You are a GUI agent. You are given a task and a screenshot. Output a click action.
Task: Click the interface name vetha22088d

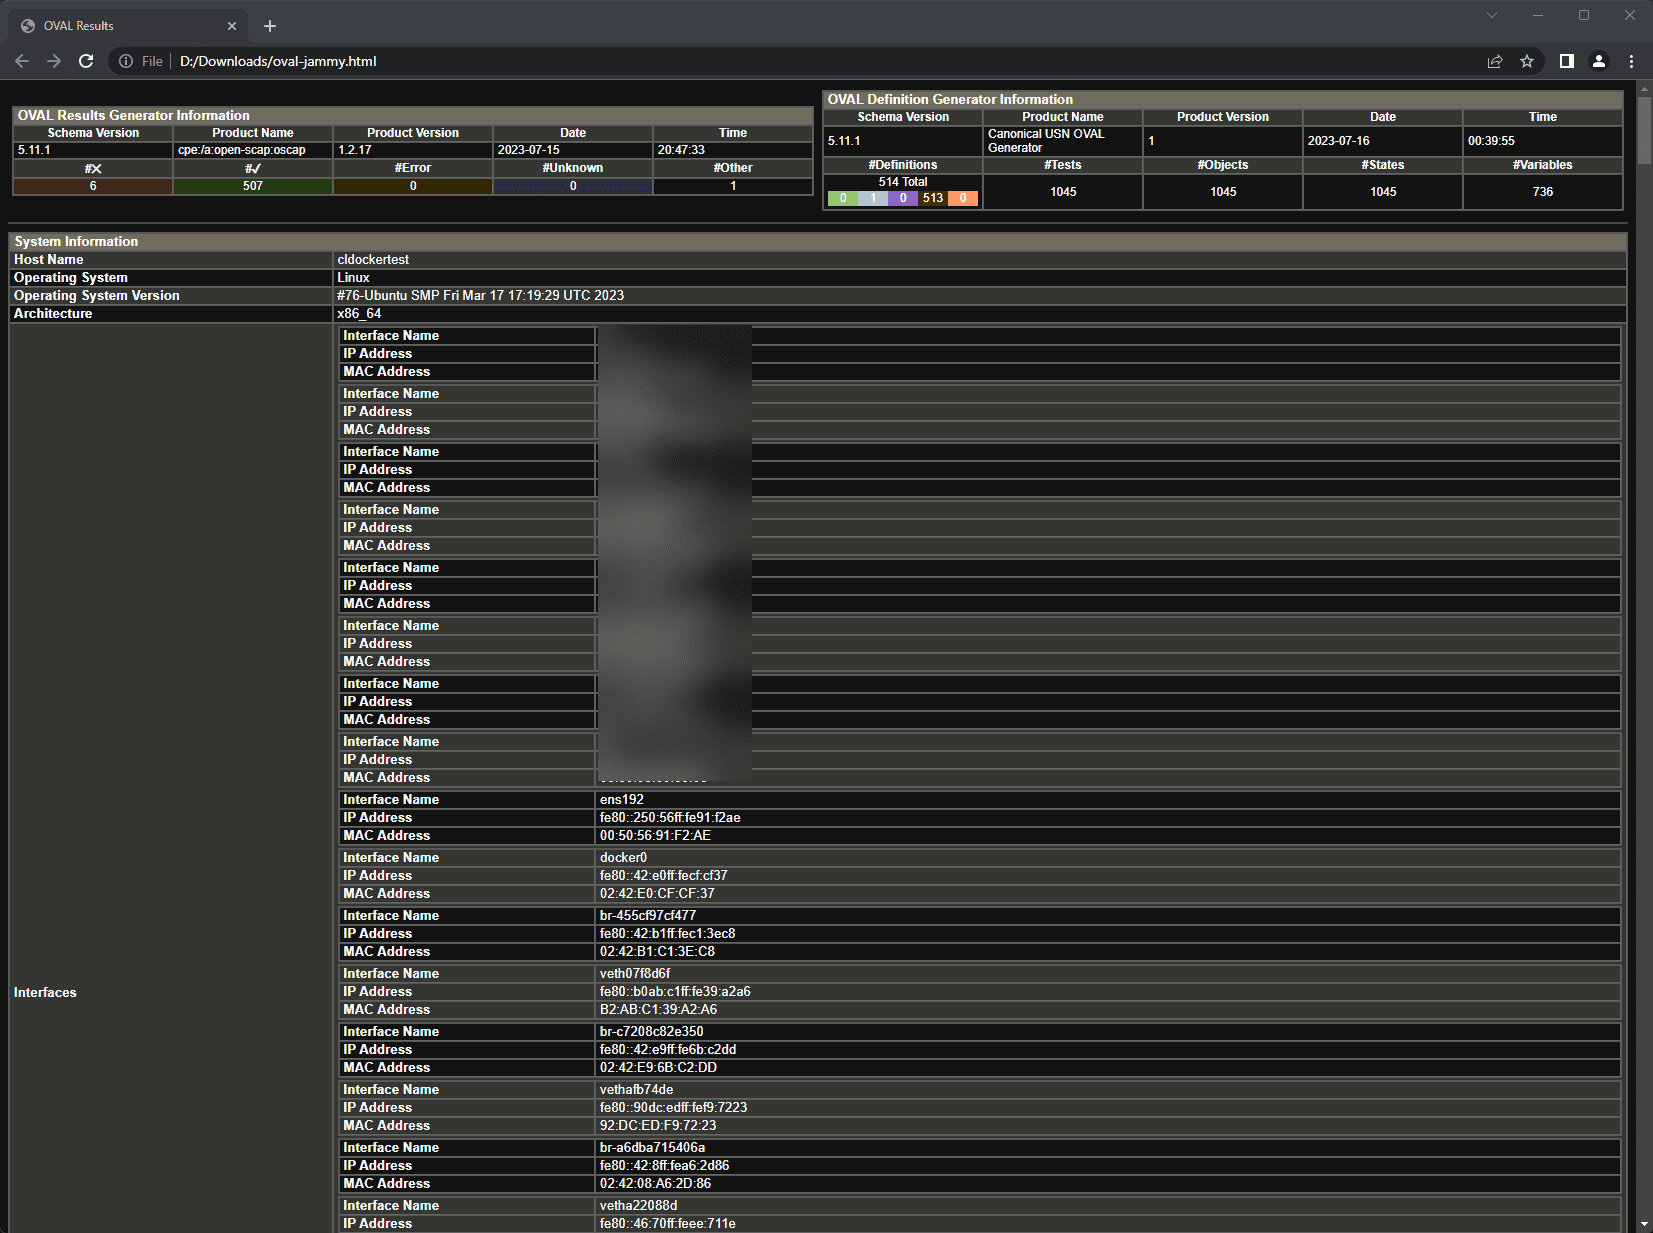638,1206
